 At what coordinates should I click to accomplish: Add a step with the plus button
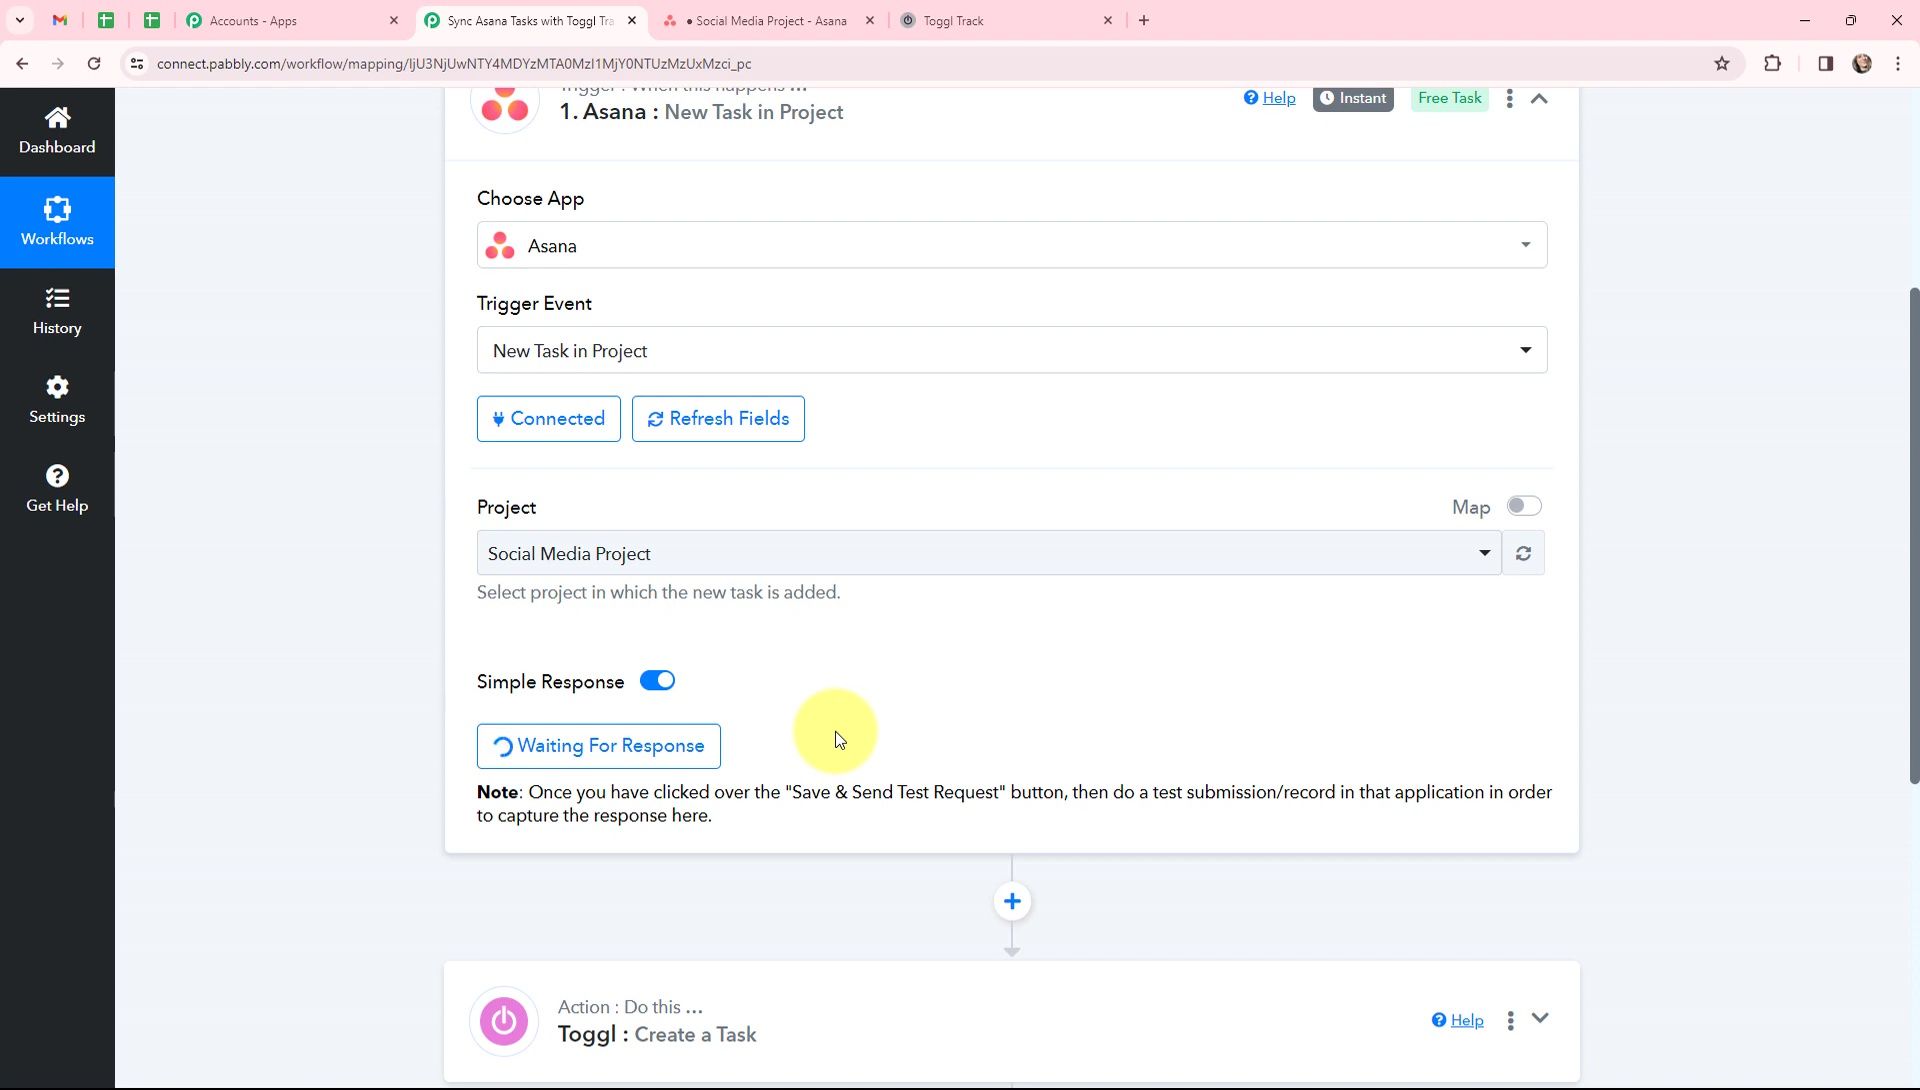(1012, 902)
